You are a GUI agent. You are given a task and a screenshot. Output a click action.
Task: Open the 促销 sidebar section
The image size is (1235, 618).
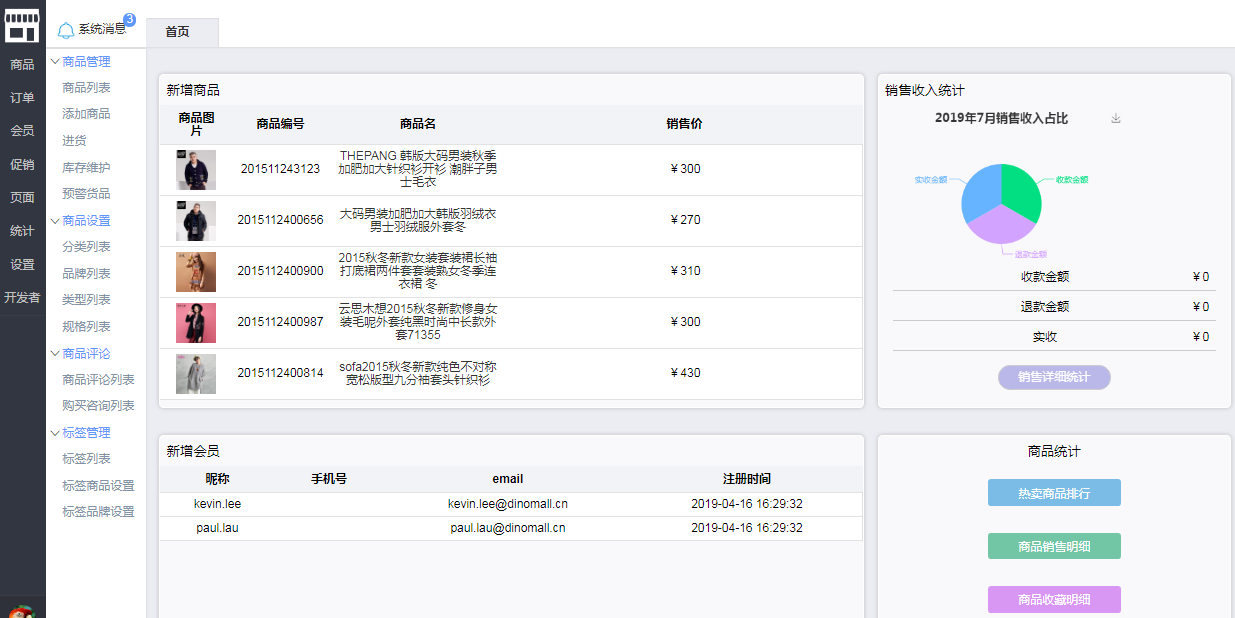(x=22, y=165)
